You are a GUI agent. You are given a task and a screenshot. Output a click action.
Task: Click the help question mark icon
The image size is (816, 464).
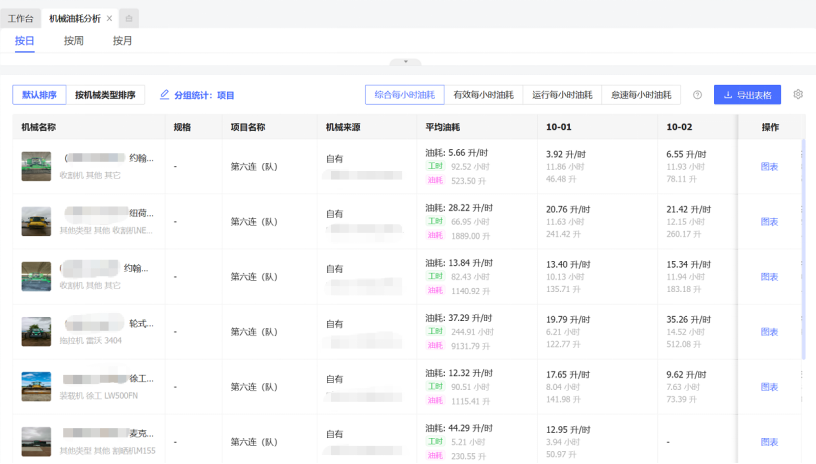pos(697,95)
